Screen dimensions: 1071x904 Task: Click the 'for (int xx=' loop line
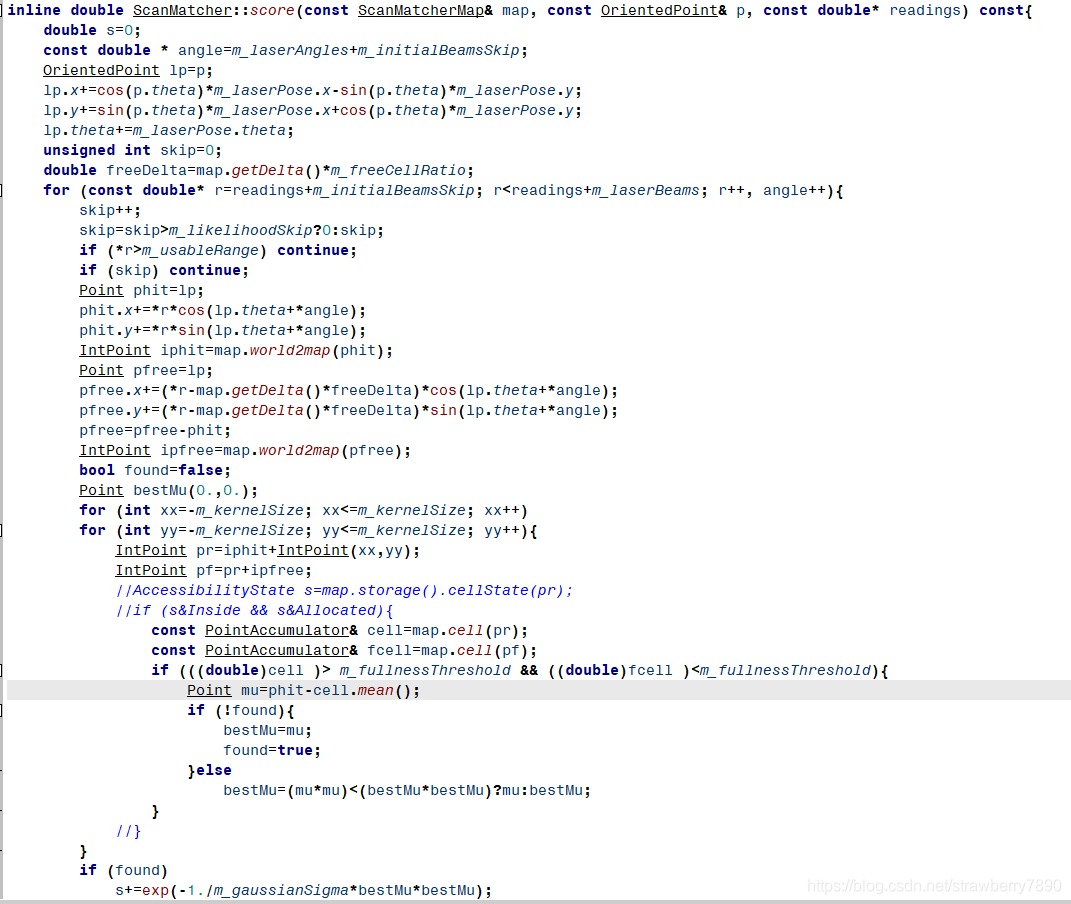pos(303,510)
